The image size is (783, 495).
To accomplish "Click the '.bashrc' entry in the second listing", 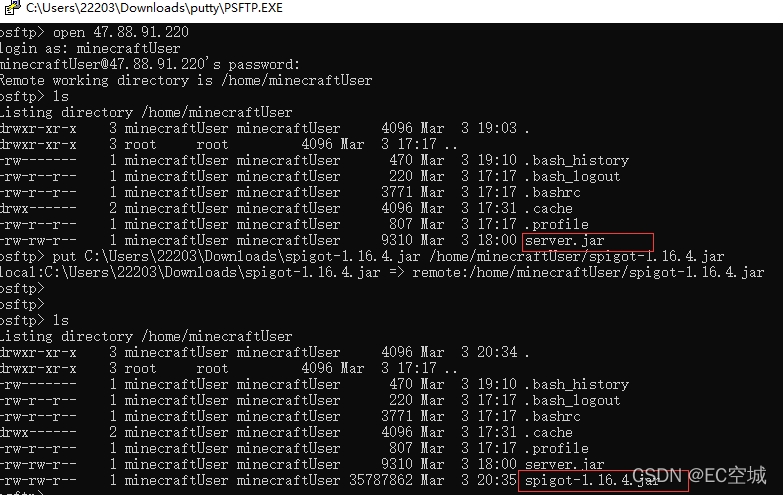I will 552,416.
